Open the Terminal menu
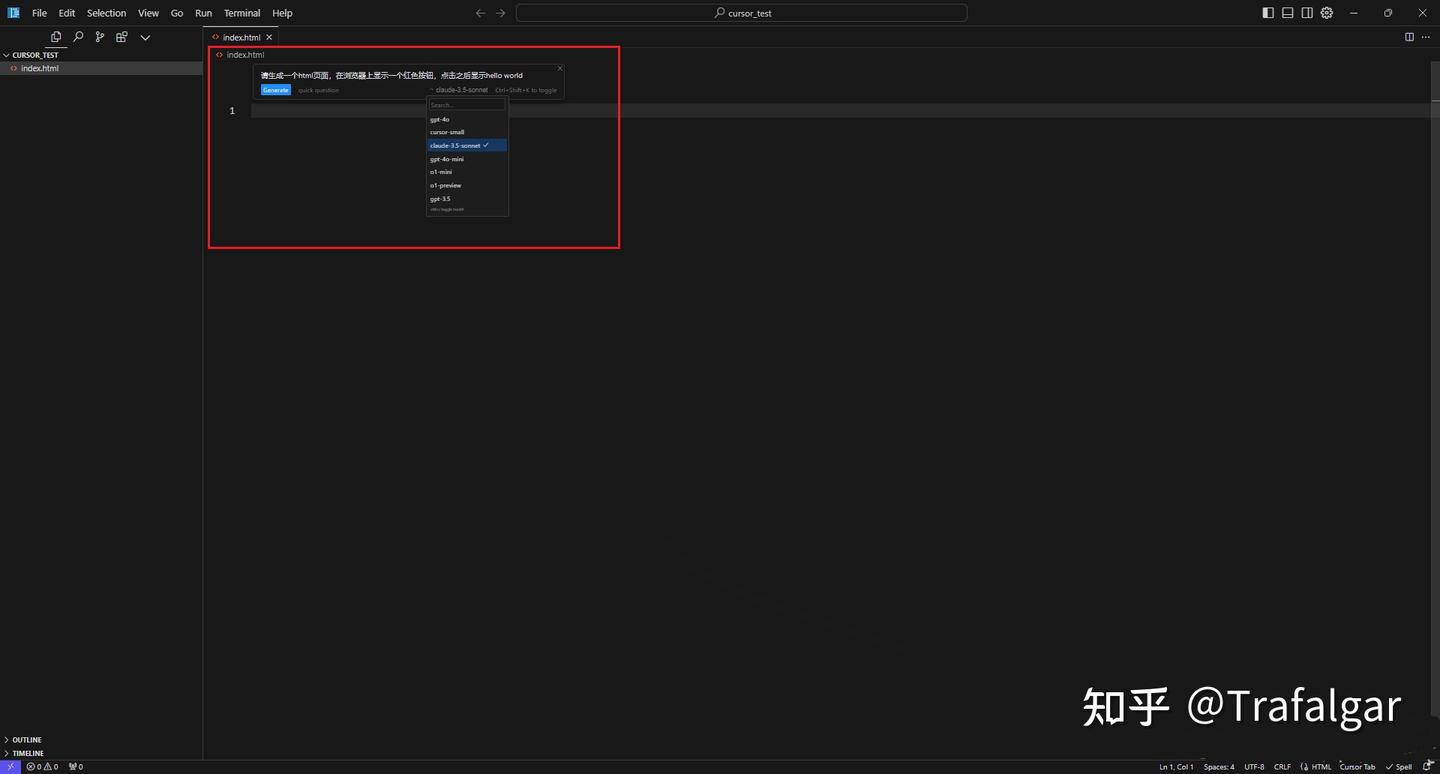 click(241, 13)
